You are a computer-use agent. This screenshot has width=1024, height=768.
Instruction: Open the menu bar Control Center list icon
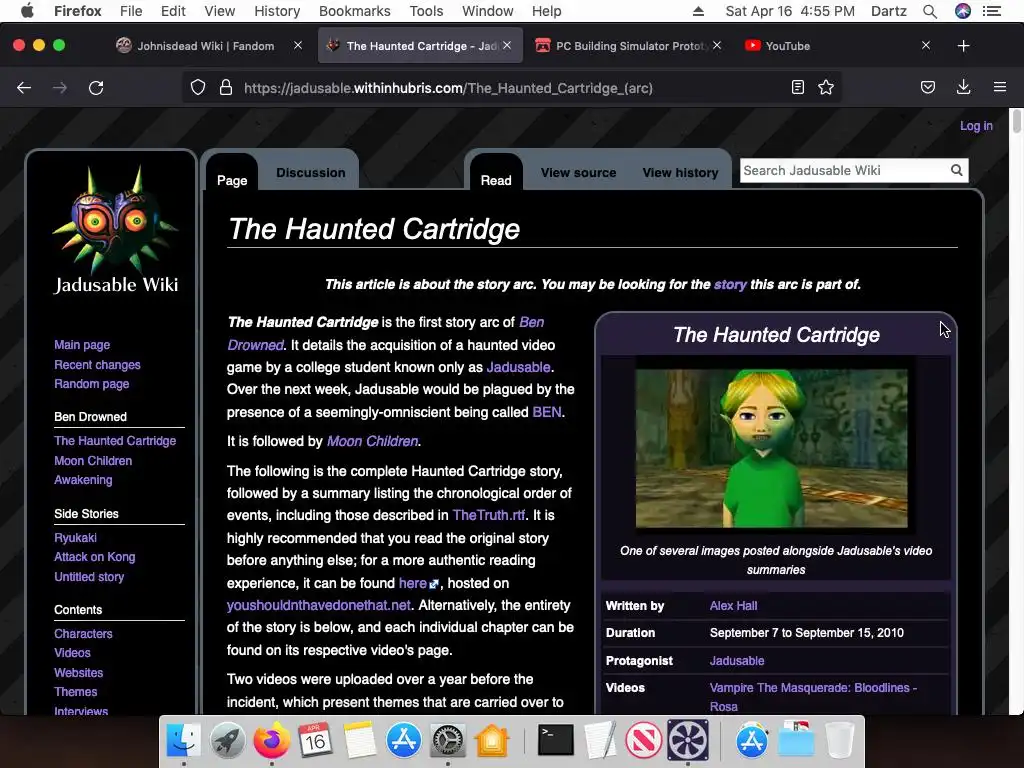[x=991, y=11]
